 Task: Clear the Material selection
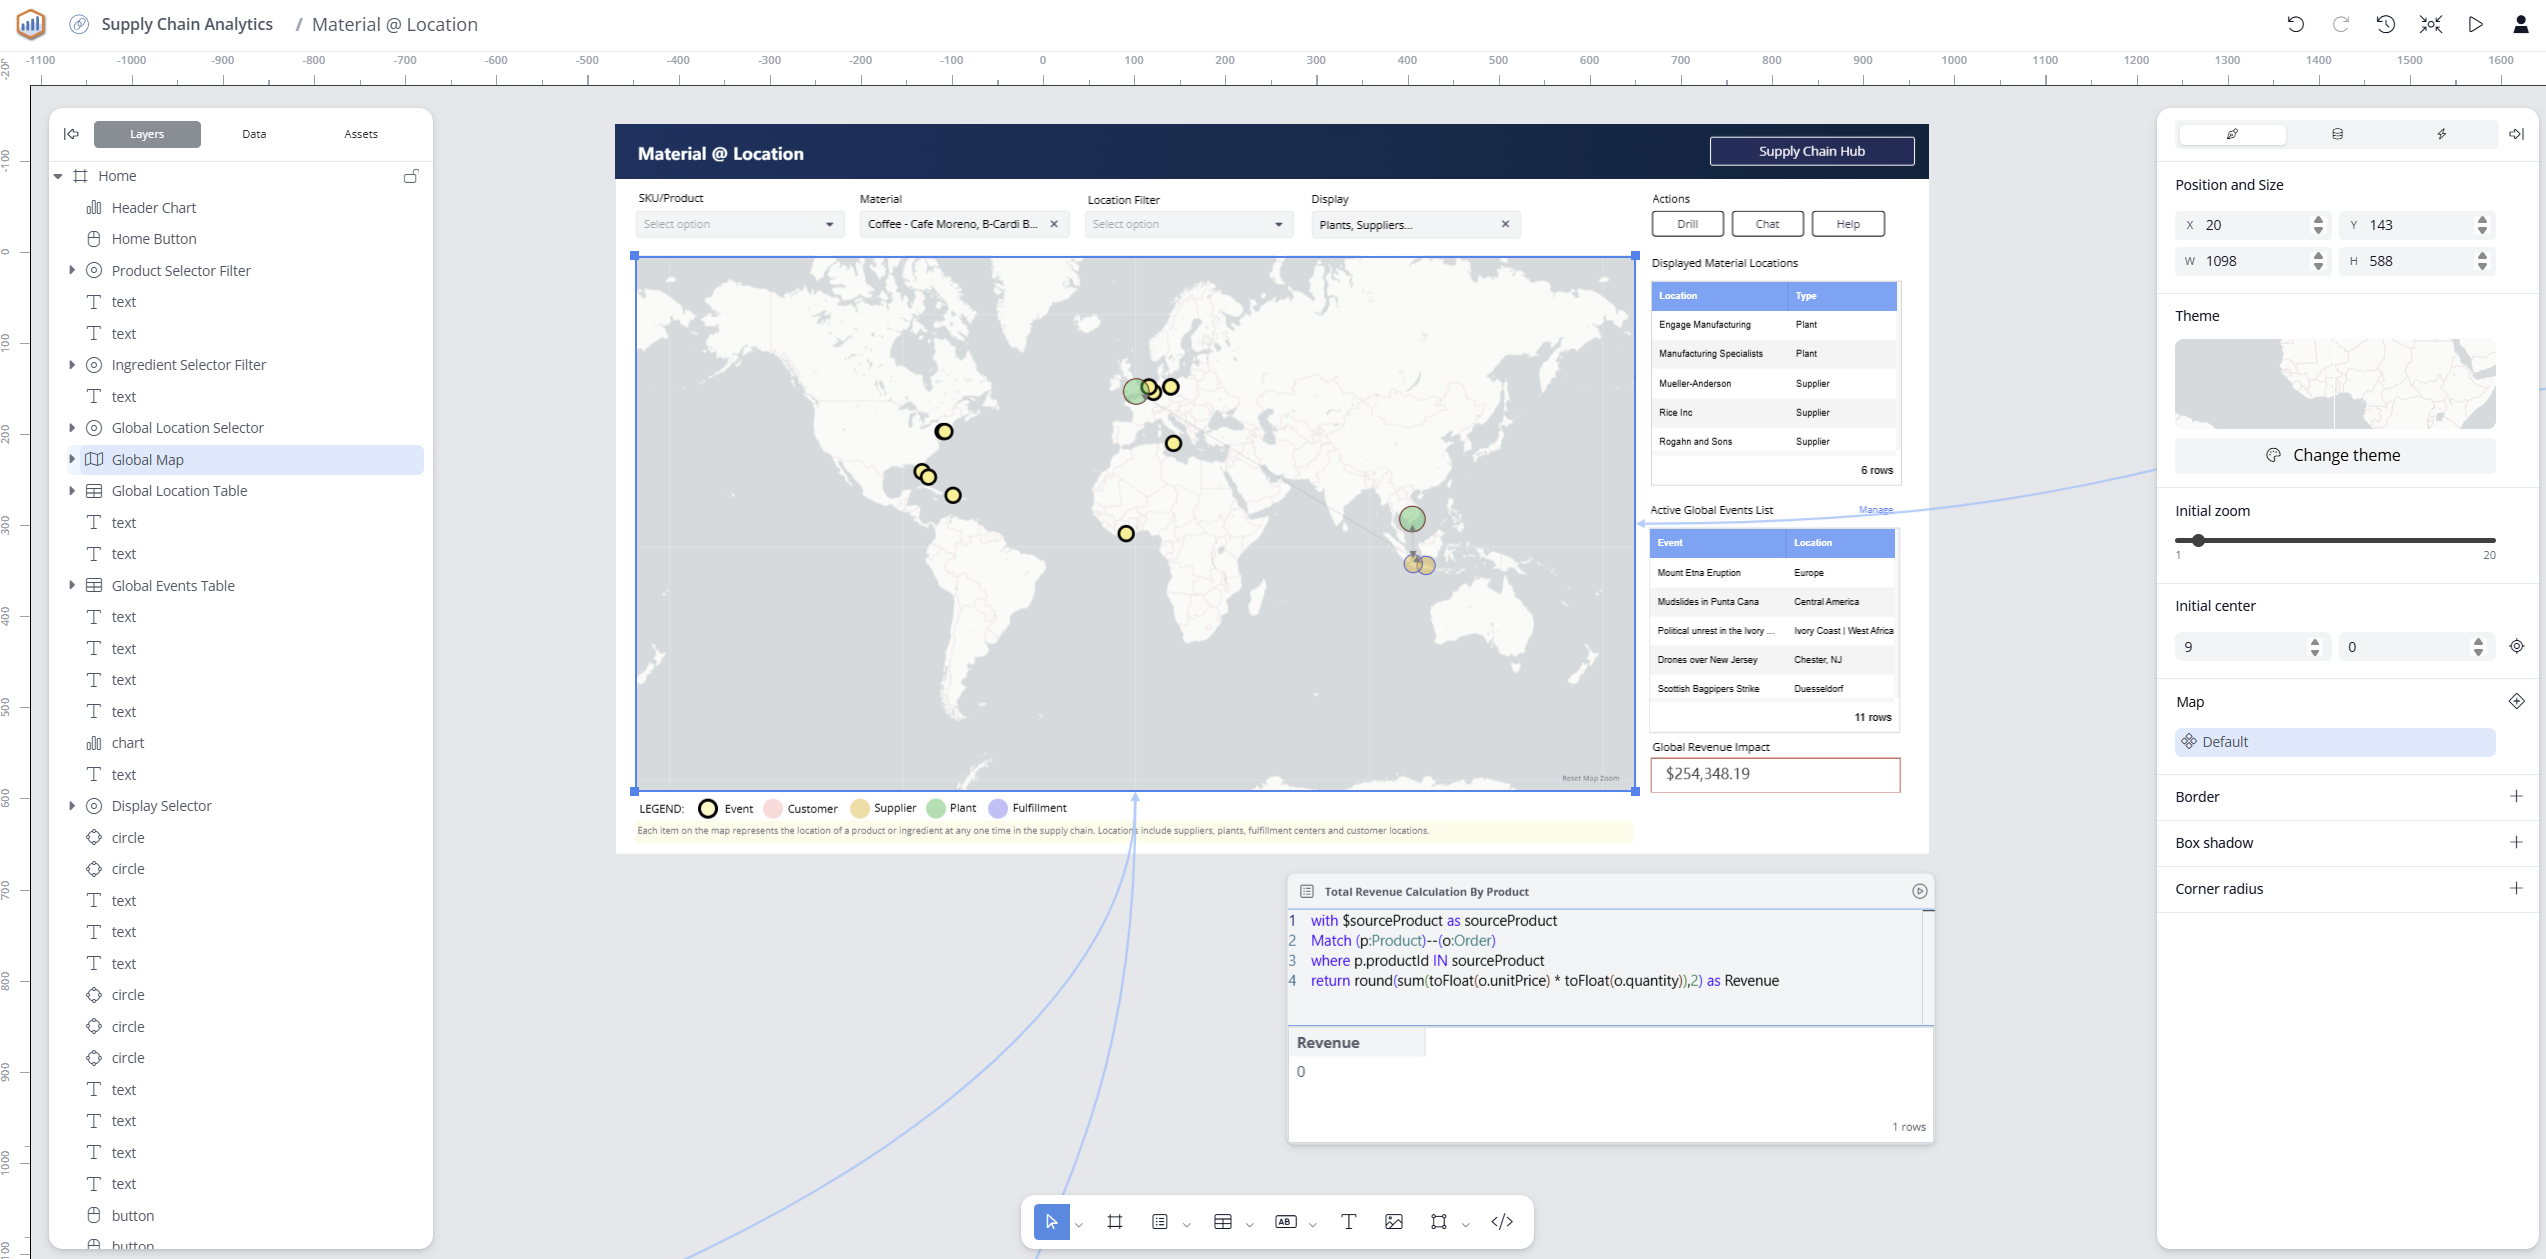coord(1054,224)
